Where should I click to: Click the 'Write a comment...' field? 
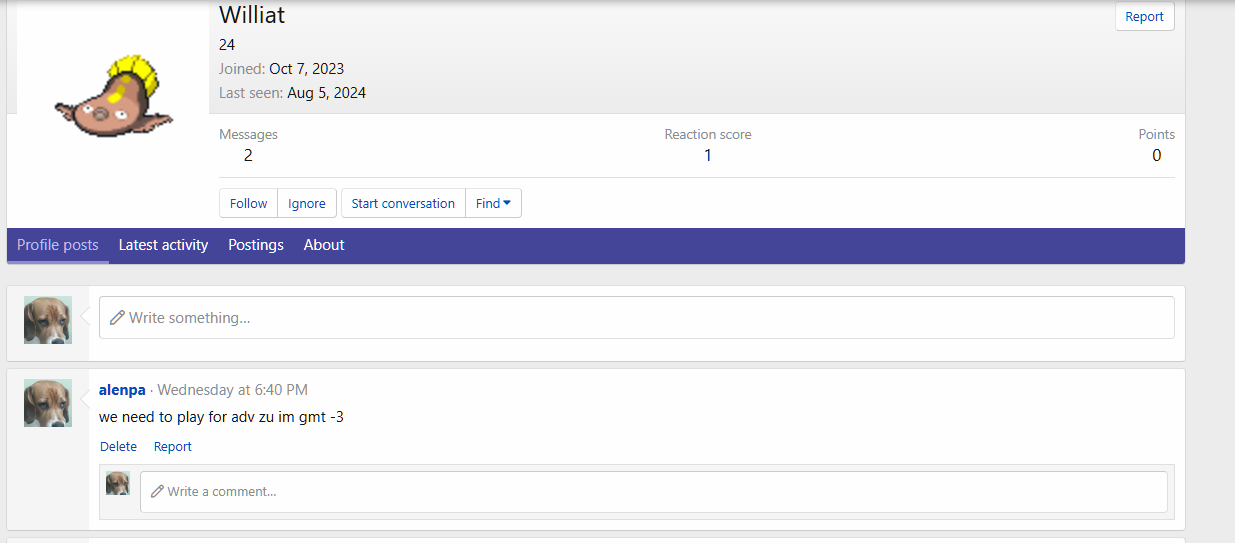pos(653,491)
